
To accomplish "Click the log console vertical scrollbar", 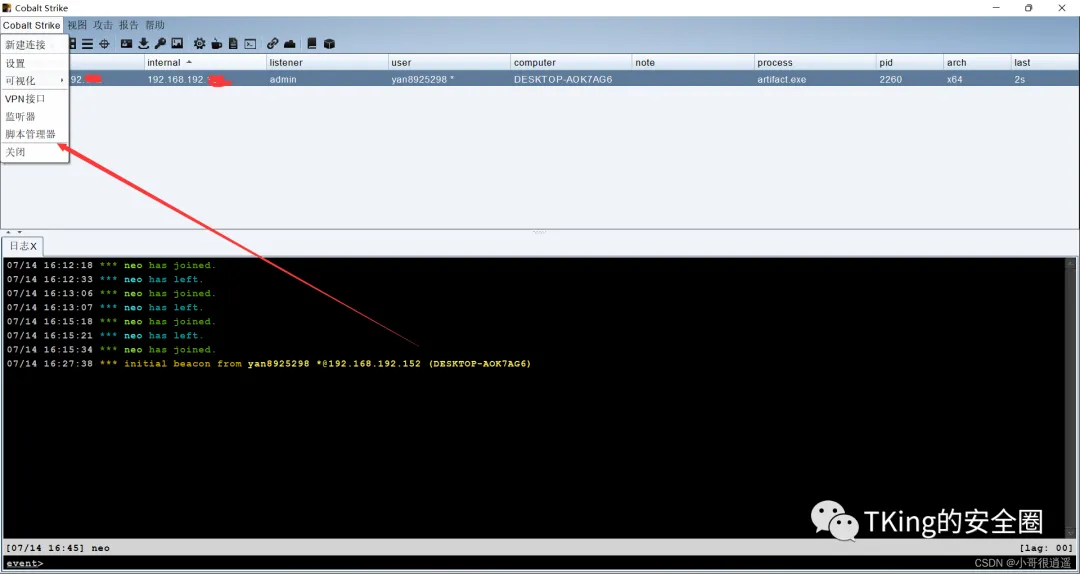I will [1070, 397].
